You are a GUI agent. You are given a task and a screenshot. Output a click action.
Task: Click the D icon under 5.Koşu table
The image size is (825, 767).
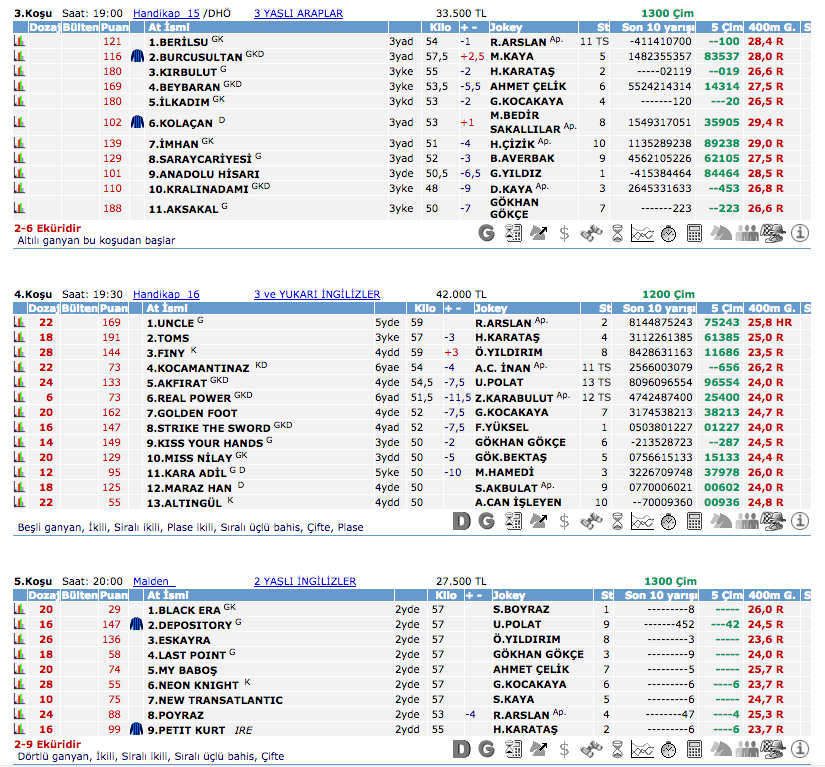(x=461, y=749)
